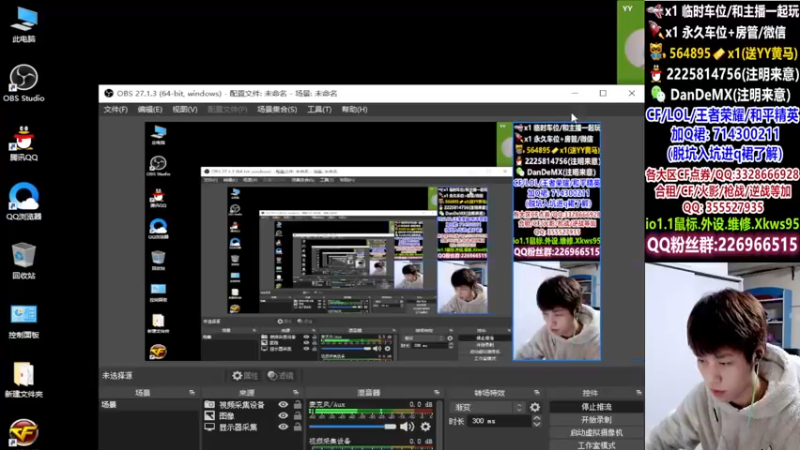Pop out 转场特效 dock panel icon
800x450 pixels.
[537, 392]
